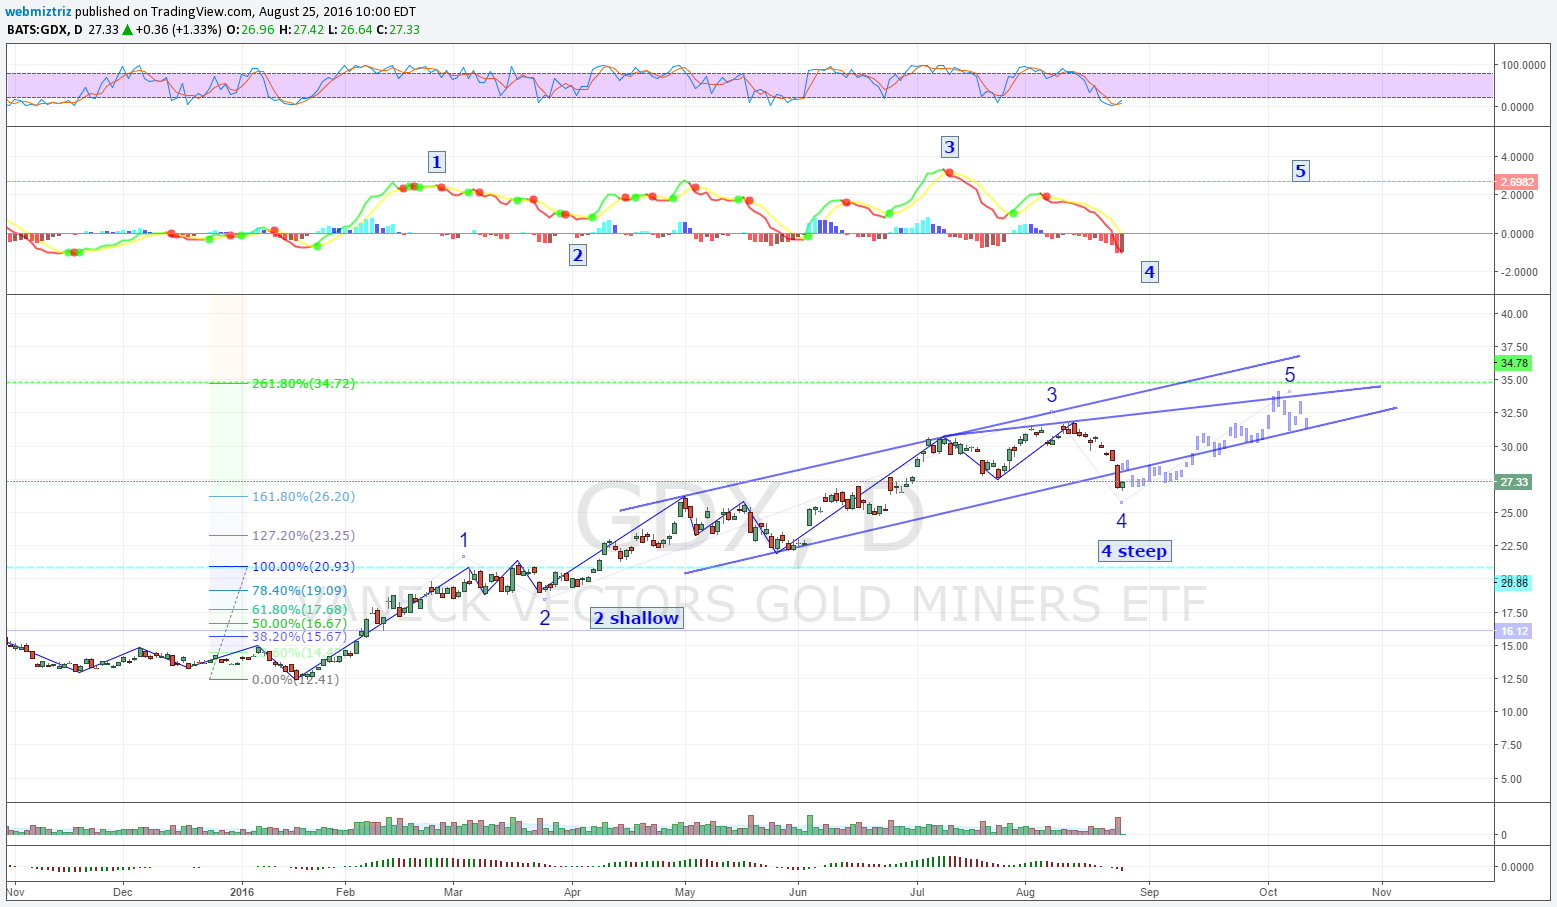Click boxed wave label 3 in oscillator pane
The image size is (1557, 907).
pos(949,147)
